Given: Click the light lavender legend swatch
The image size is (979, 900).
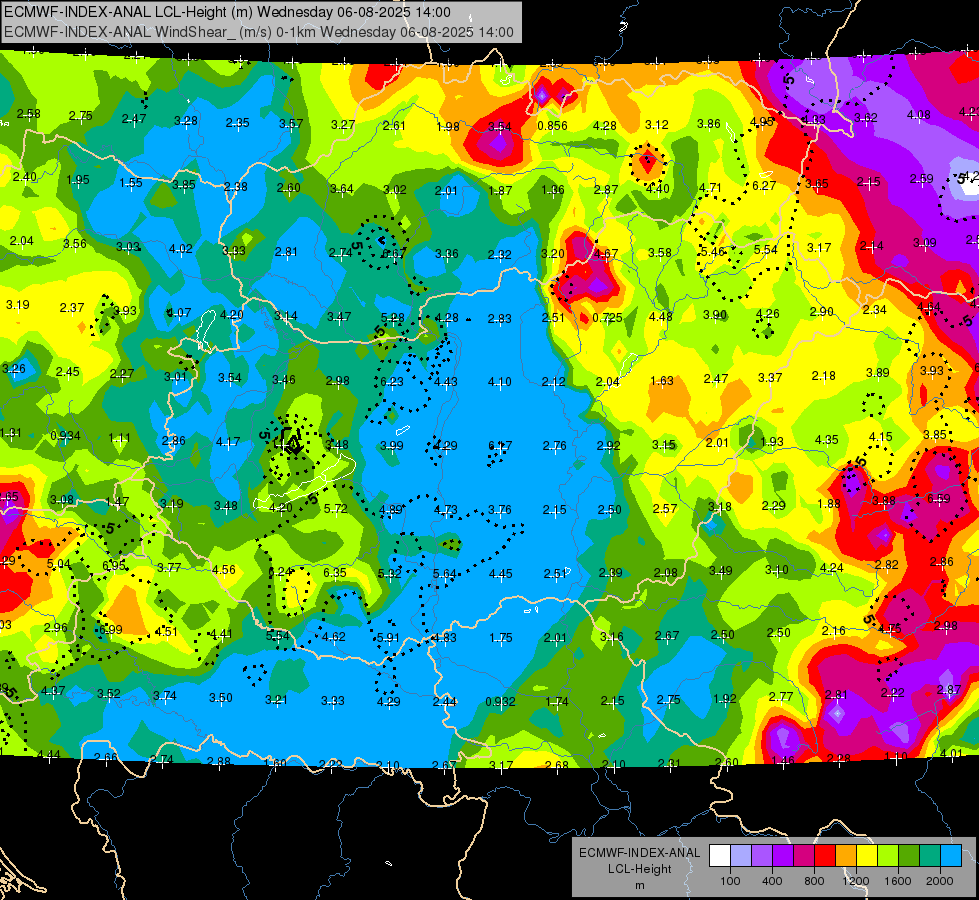Looking at the screenshot, I should [740, 856].
